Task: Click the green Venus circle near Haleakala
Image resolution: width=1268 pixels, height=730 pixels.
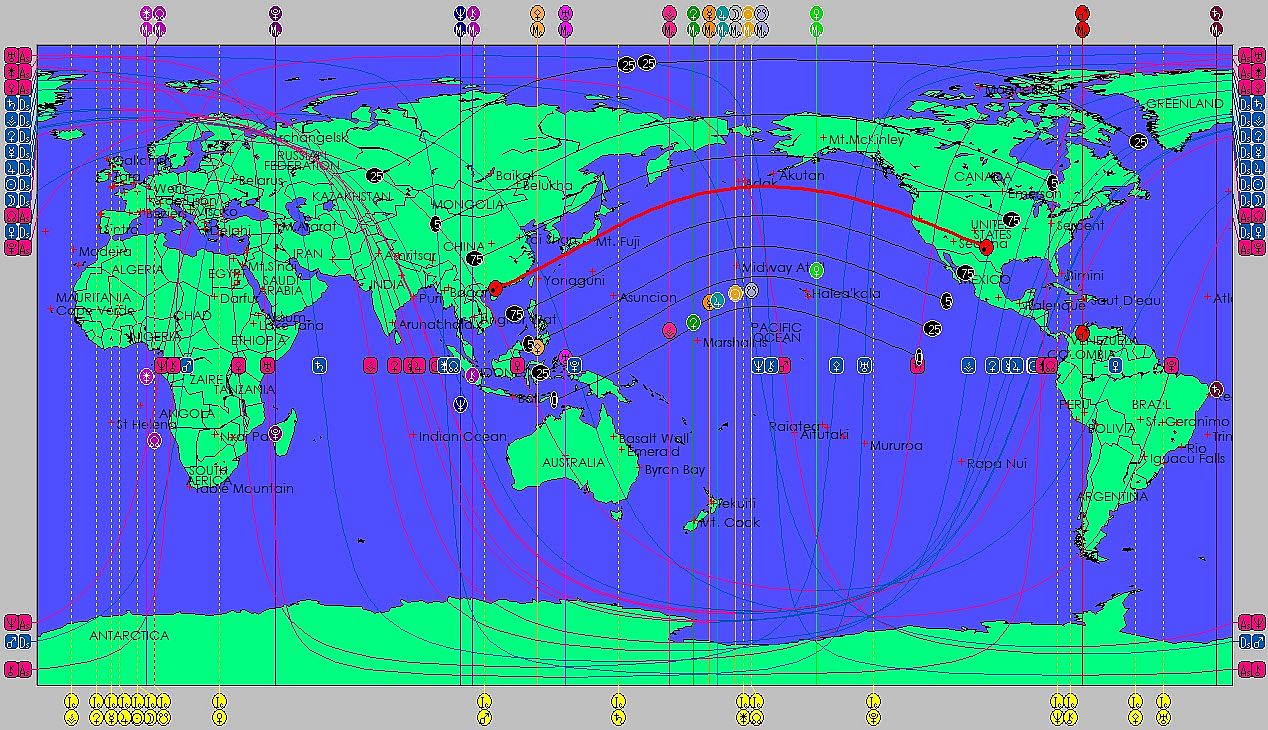Action: click(x=817, y=269)
